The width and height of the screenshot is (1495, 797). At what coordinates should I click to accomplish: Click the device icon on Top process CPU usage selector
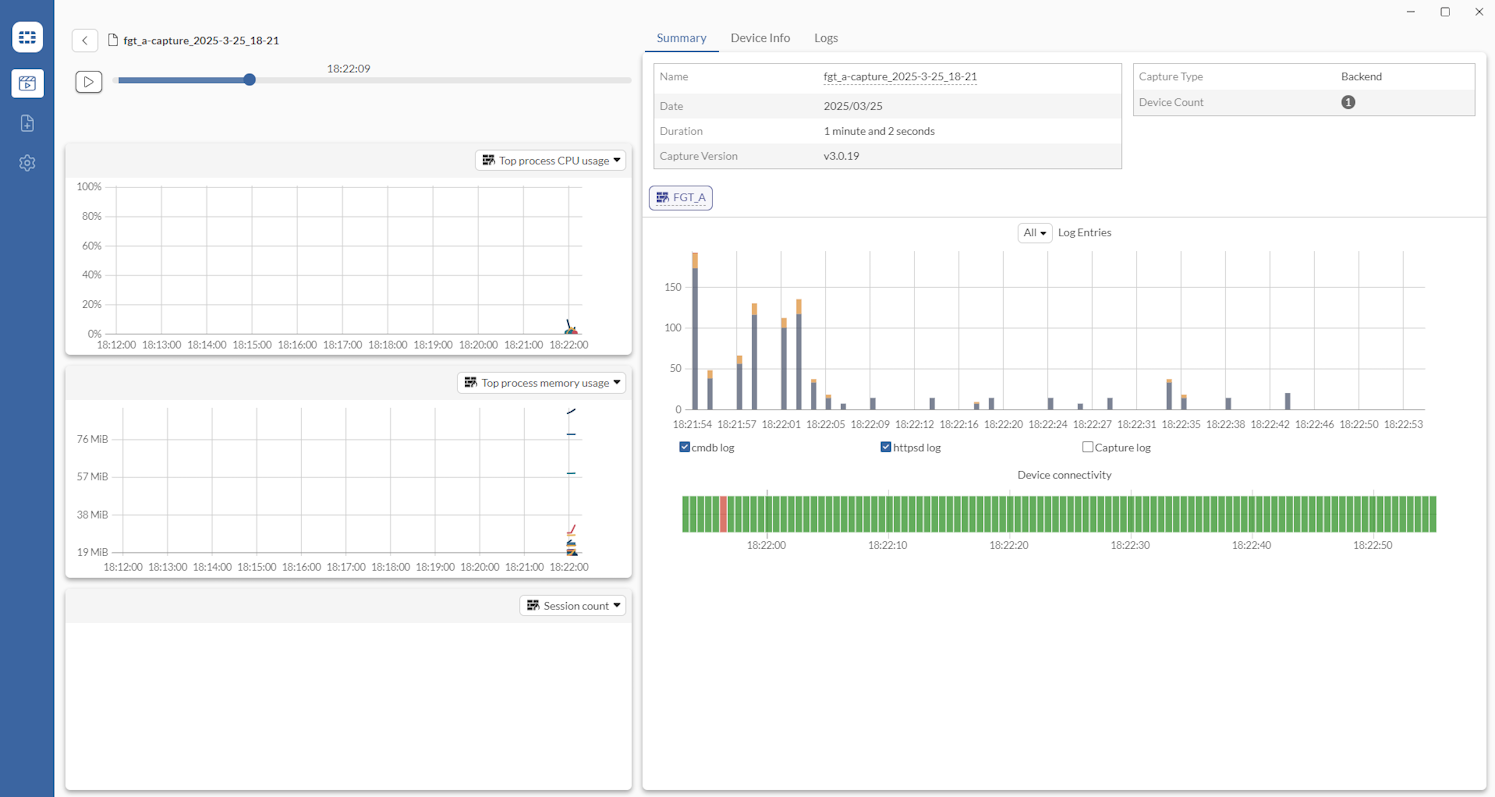pos(487,160)
